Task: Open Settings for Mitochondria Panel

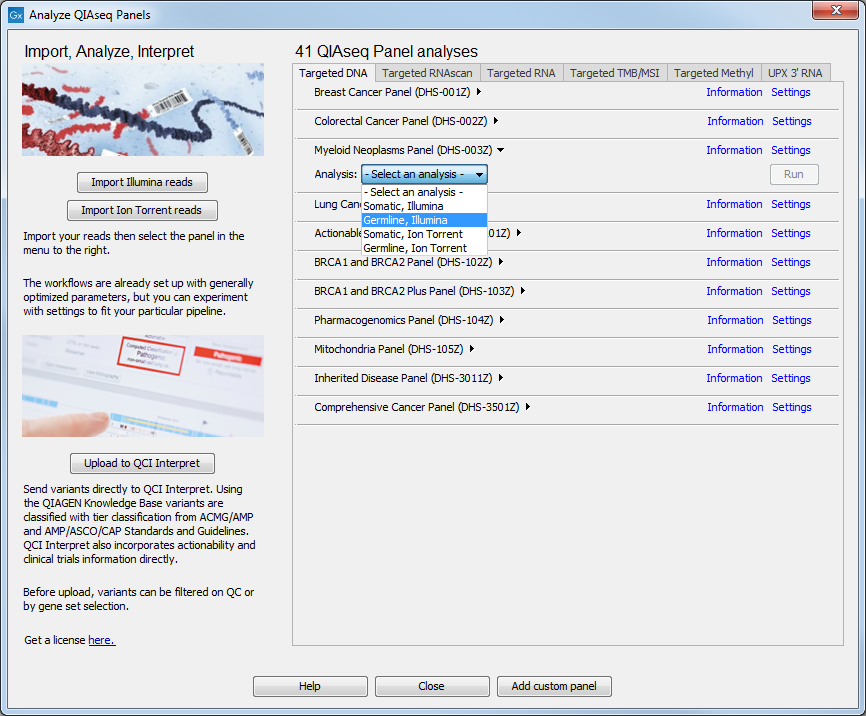Action: point(792,349)
